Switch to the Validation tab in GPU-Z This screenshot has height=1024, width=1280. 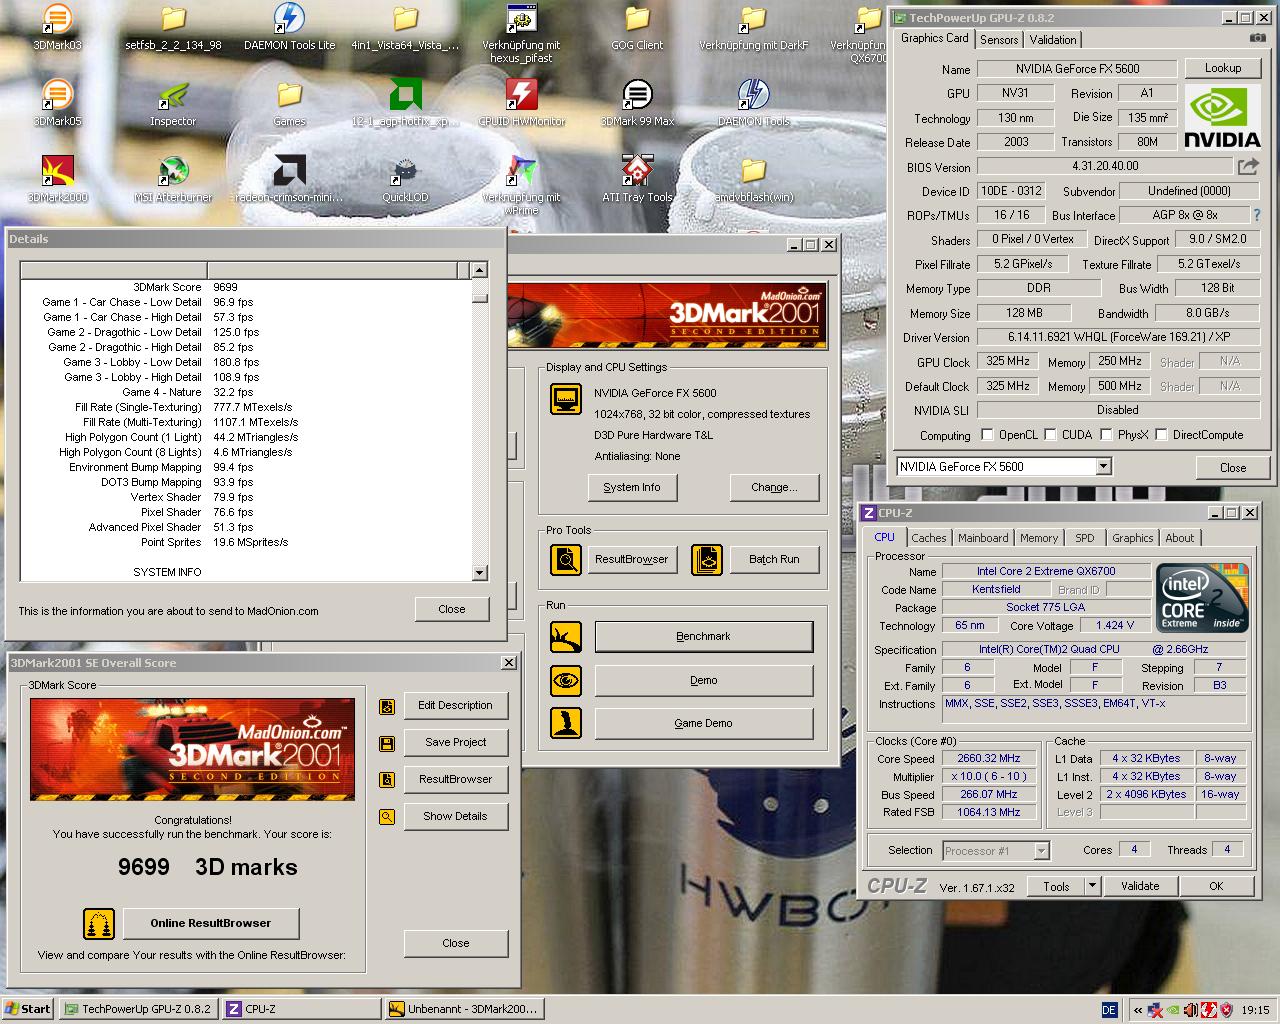click(1053, 39)
